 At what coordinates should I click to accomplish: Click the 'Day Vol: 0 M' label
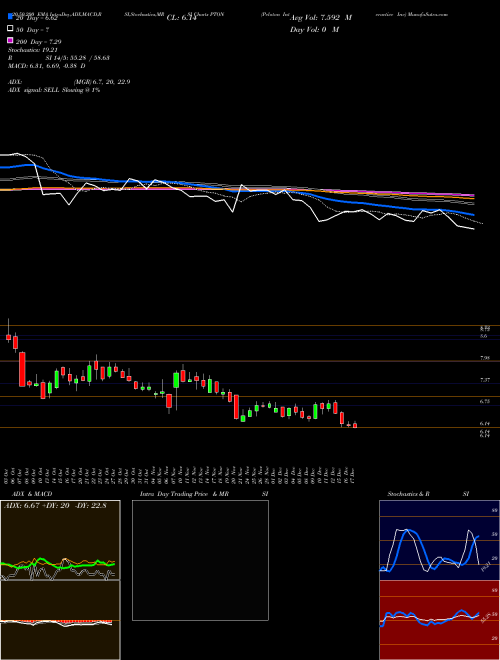tap(314, 29)
